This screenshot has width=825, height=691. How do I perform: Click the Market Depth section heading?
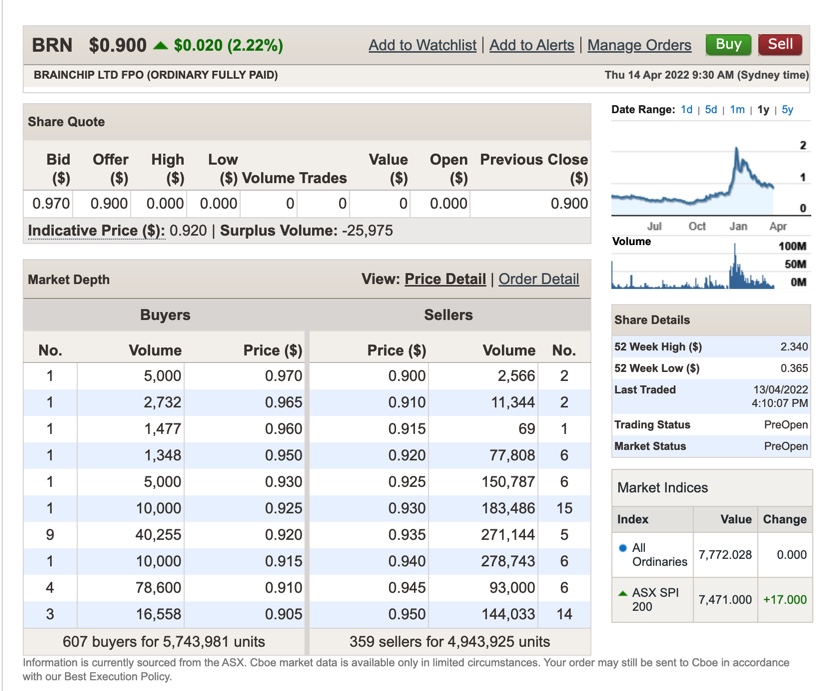69,279
